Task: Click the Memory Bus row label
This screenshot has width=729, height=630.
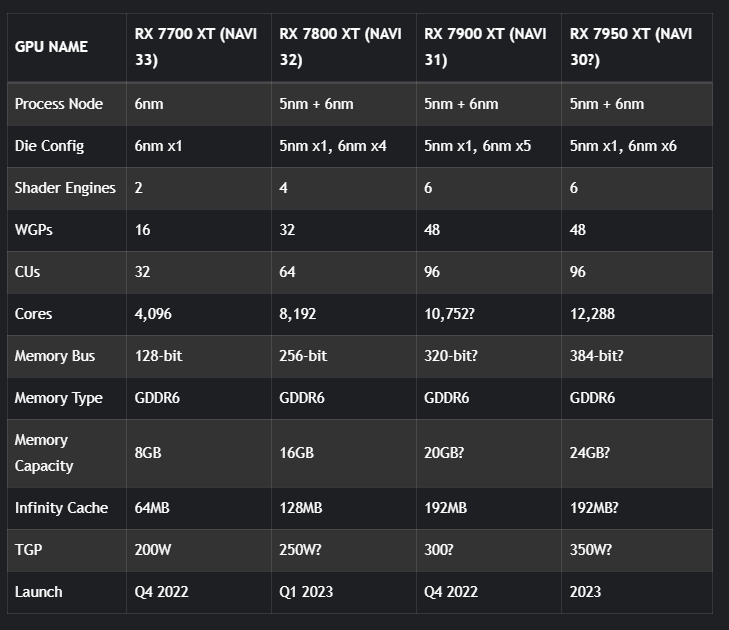Action: (x=55, y=356)
